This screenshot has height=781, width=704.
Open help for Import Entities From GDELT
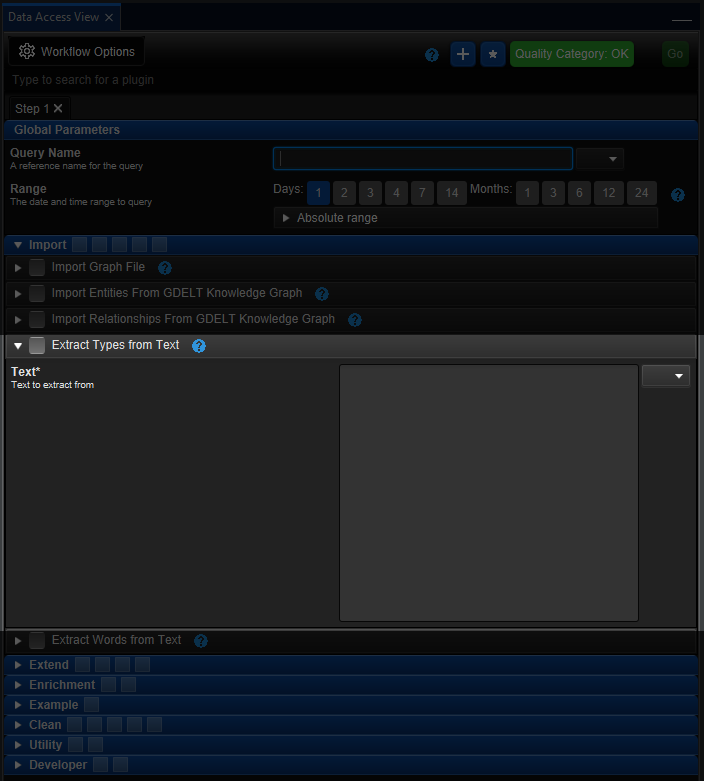pyautogui.click(x=322, y=294)
